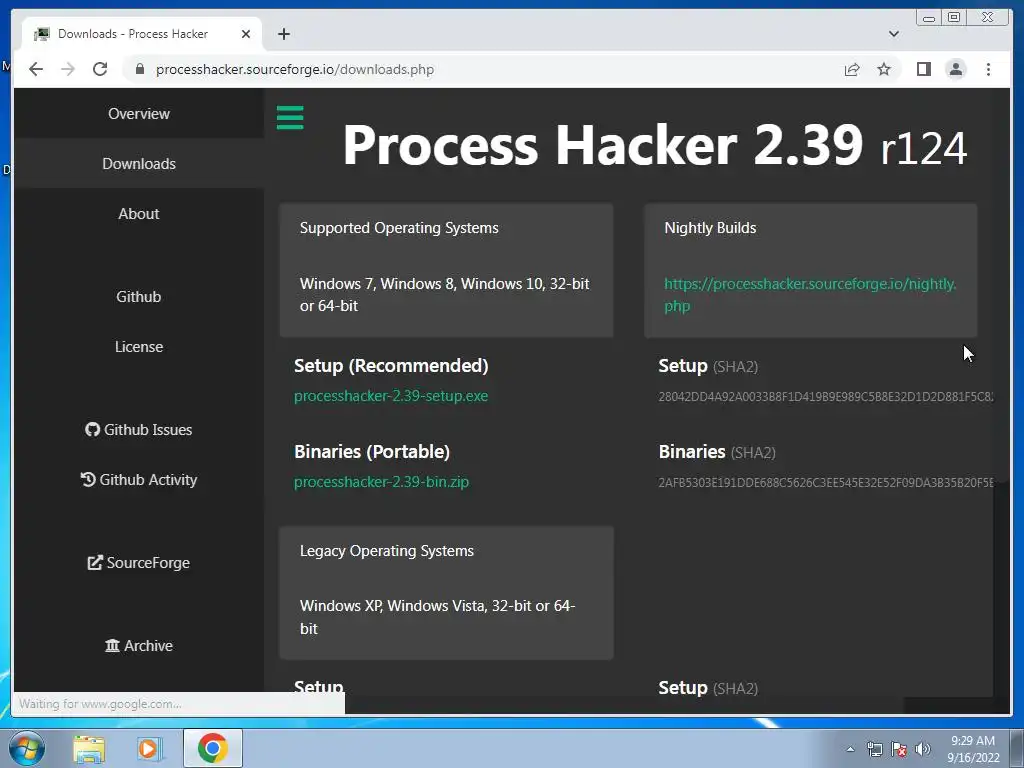Viewport: 1024px width, 768px height.
Task: Close the Downloads - Process Hacker tab
Action: tap(246, 34)
